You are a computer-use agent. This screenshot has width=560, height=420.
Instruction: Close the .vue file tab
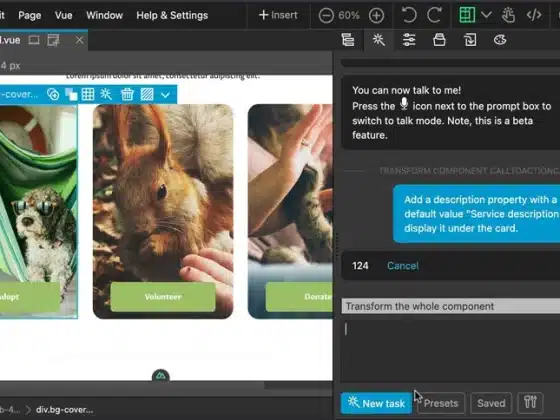[x=79, y=40]
